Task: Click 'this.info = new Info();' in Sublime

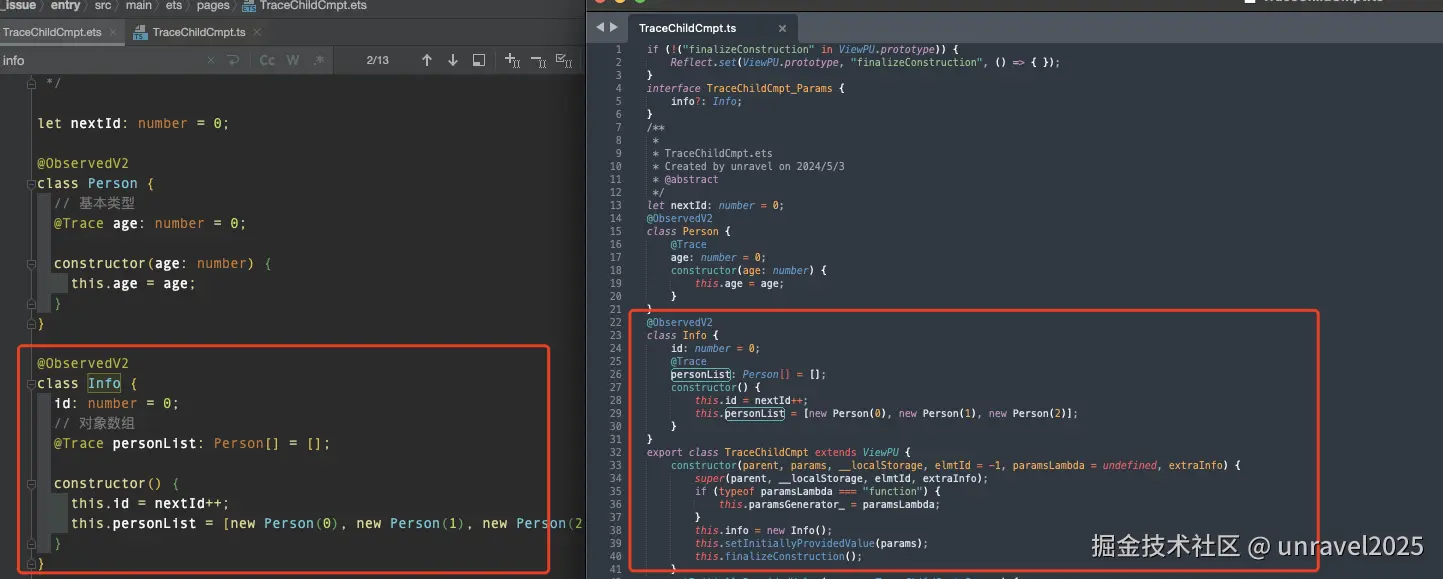Action: coord(764,531)
